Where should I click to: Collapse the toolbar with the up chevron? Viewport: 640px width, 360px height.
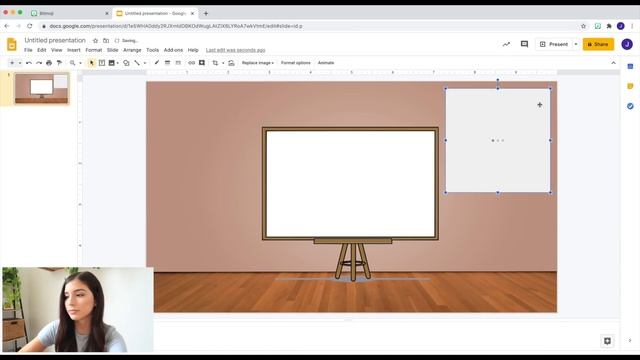click(613, 63)
